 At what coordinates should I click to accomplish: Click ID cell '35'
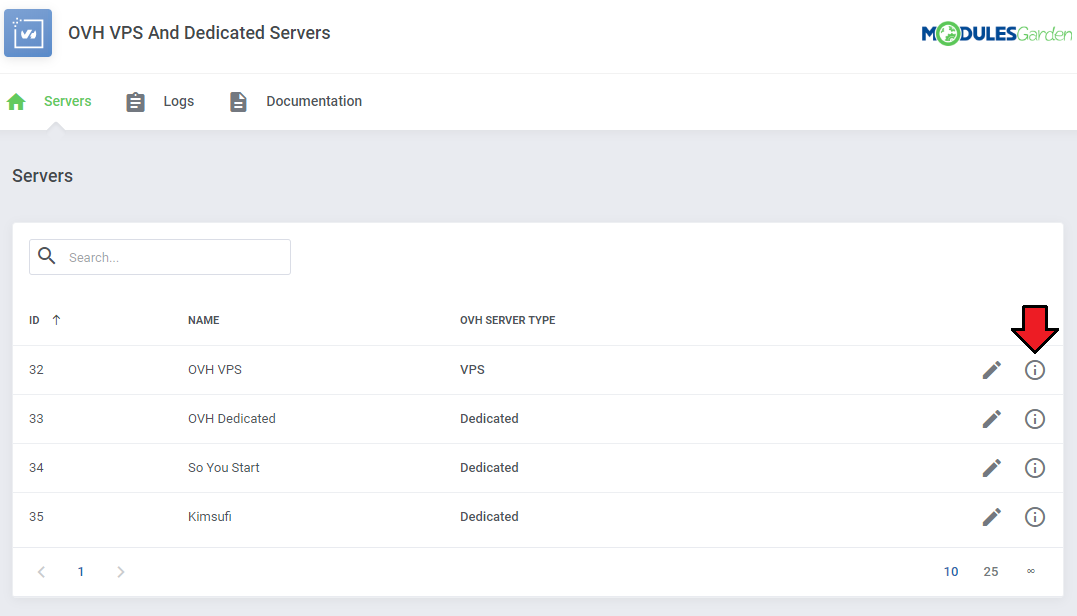36,516
